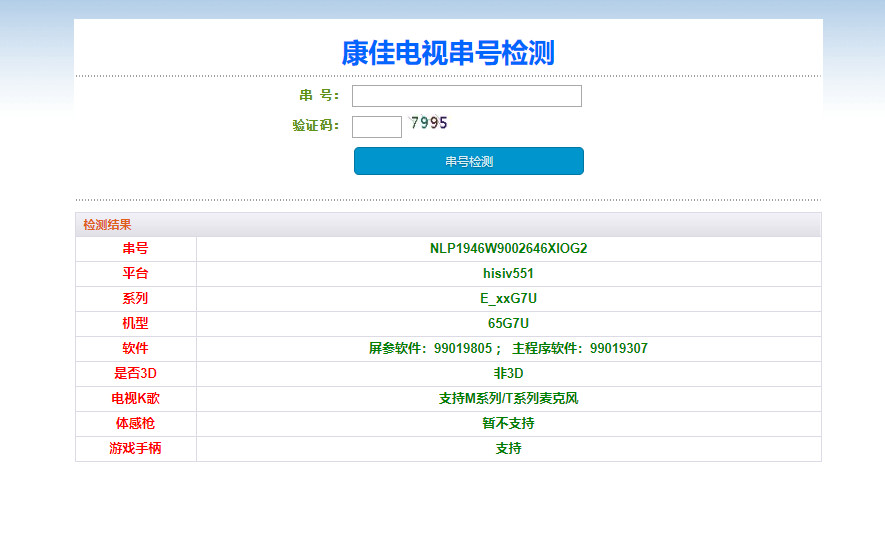The width and height of the screenshot is (885, 547).
Task: Refresh the 7995 captcha image
Action: (x=429, y=122)
